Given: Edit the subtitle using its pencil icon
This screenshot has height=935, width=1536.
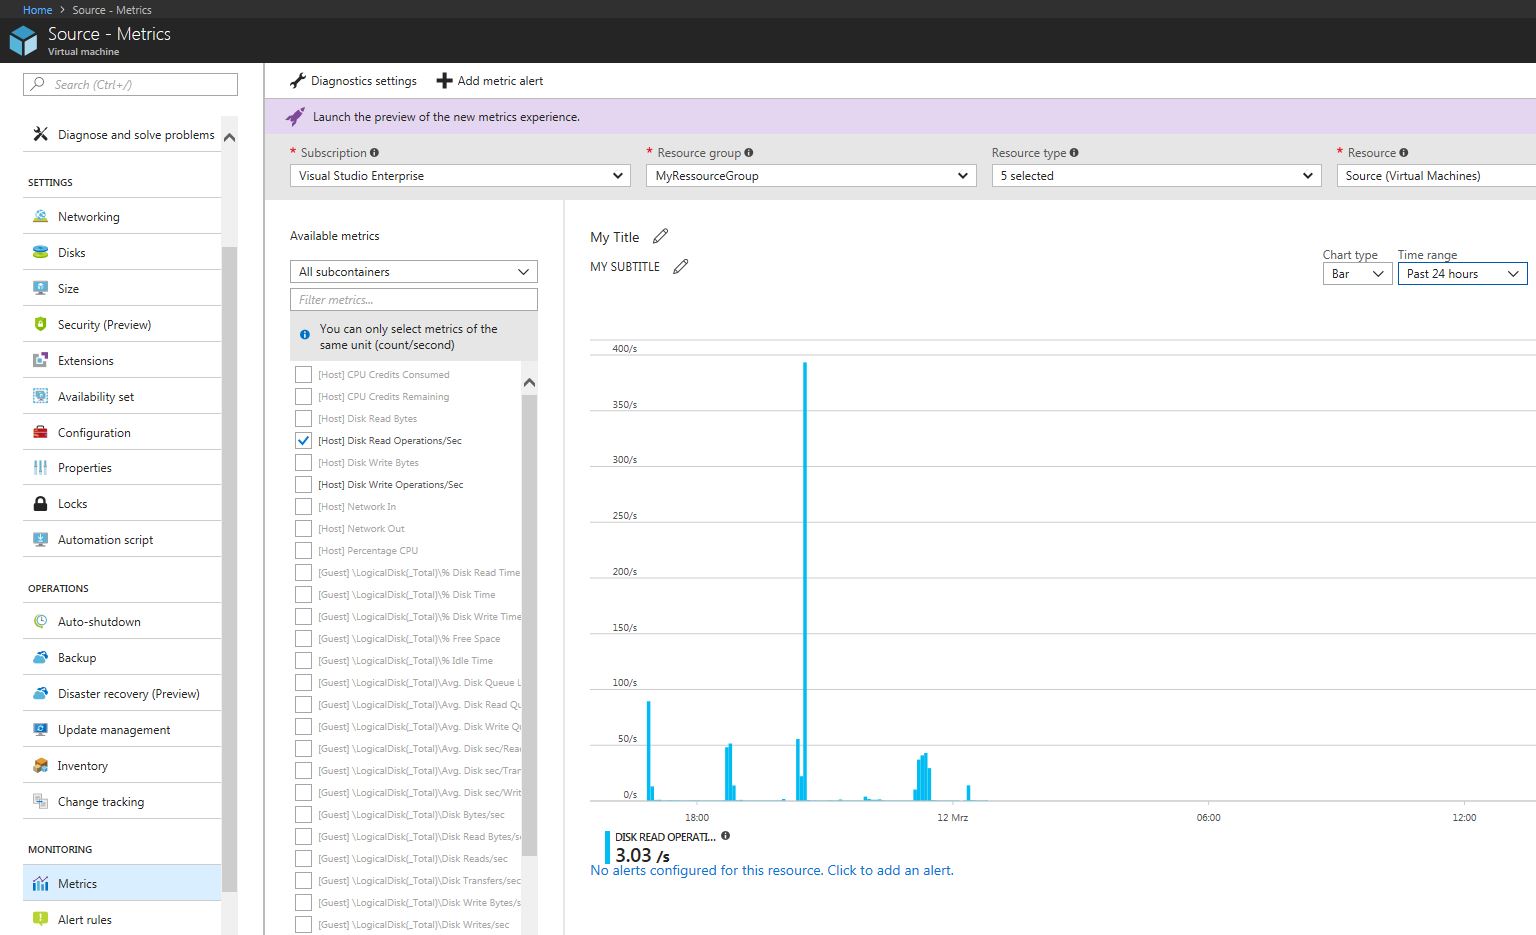Looking at the screenshot, I should click(681, 266).
